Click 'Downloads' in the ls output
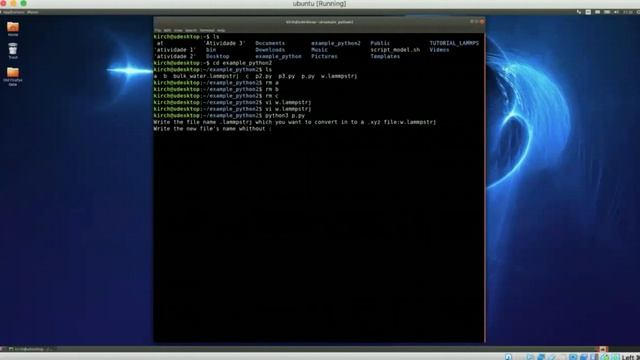This screenshot has width=640, height=360. [x=270, y=50]
